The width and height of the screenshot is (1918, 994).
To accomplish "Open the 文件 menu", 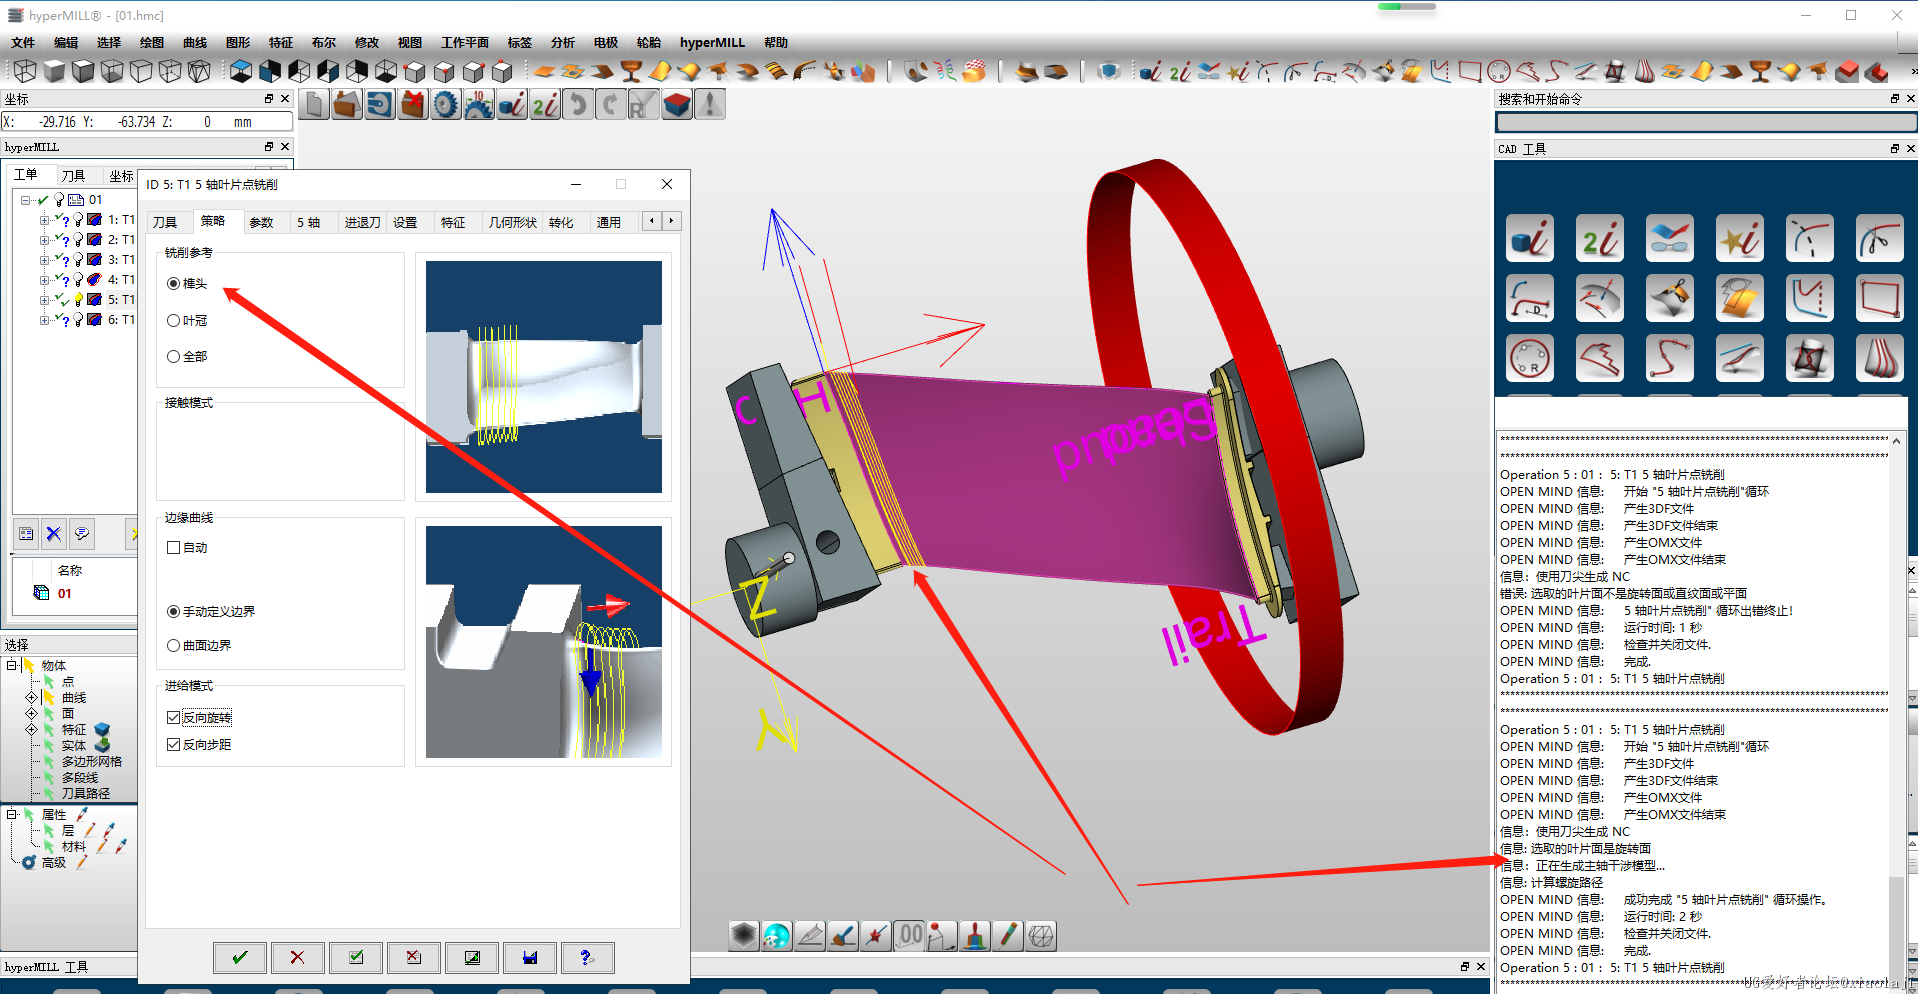I will (x=23, y=43).
